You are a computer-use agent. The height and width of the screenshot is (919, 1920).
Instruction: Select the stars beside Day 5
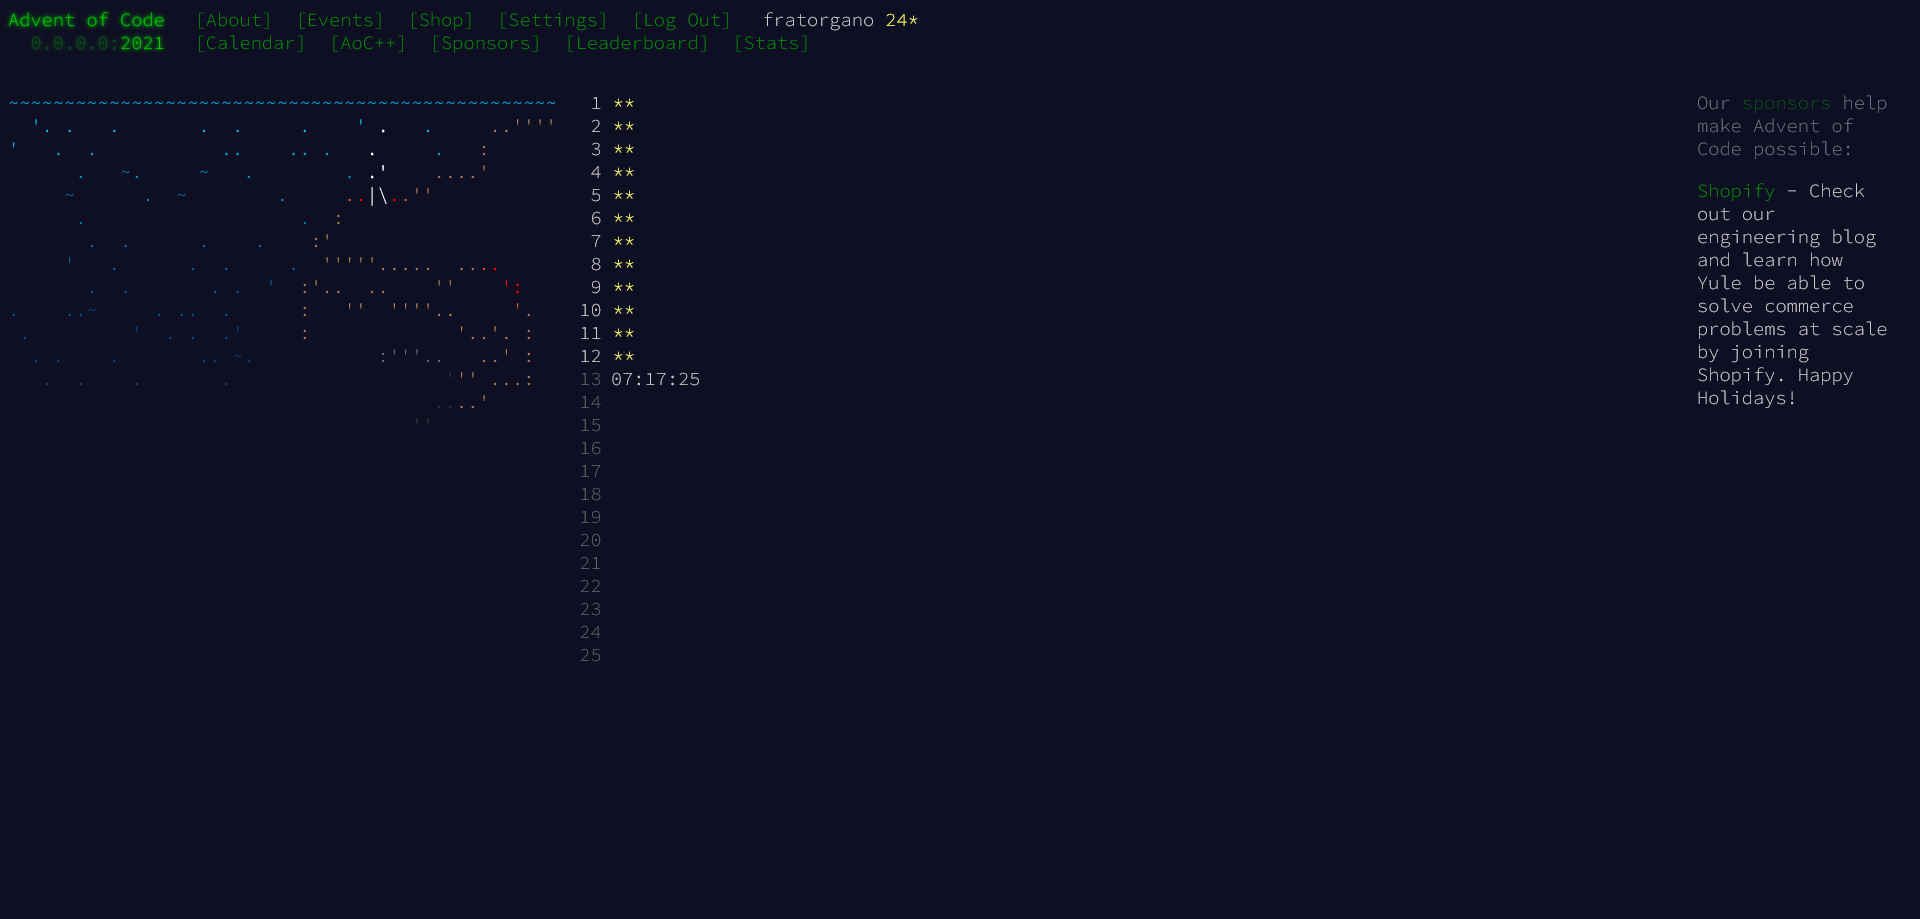(622, 195)
